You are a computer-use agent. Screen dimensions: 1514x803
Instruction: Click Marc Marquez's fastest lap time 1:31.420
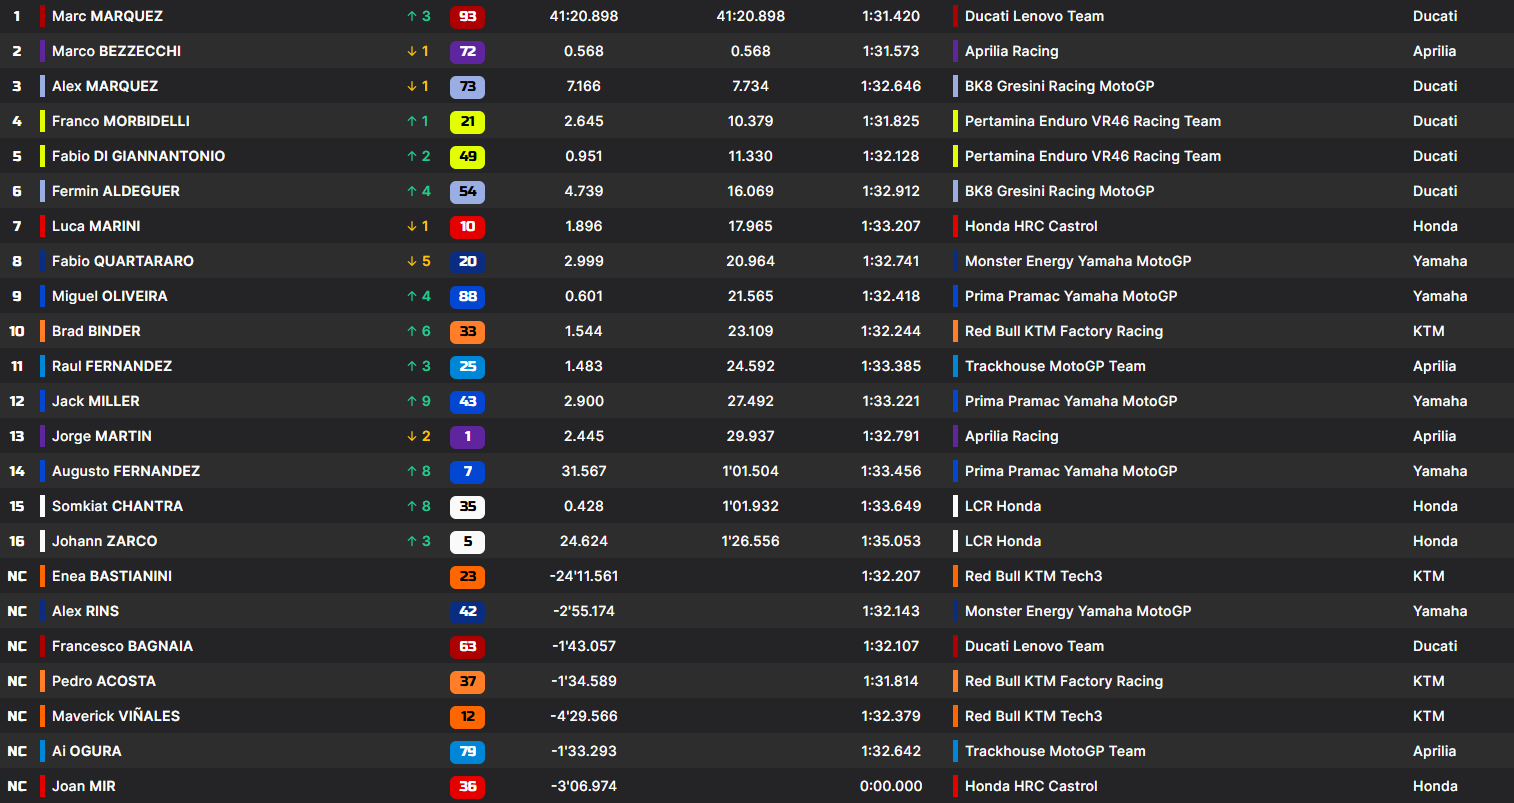click(890, 16)
